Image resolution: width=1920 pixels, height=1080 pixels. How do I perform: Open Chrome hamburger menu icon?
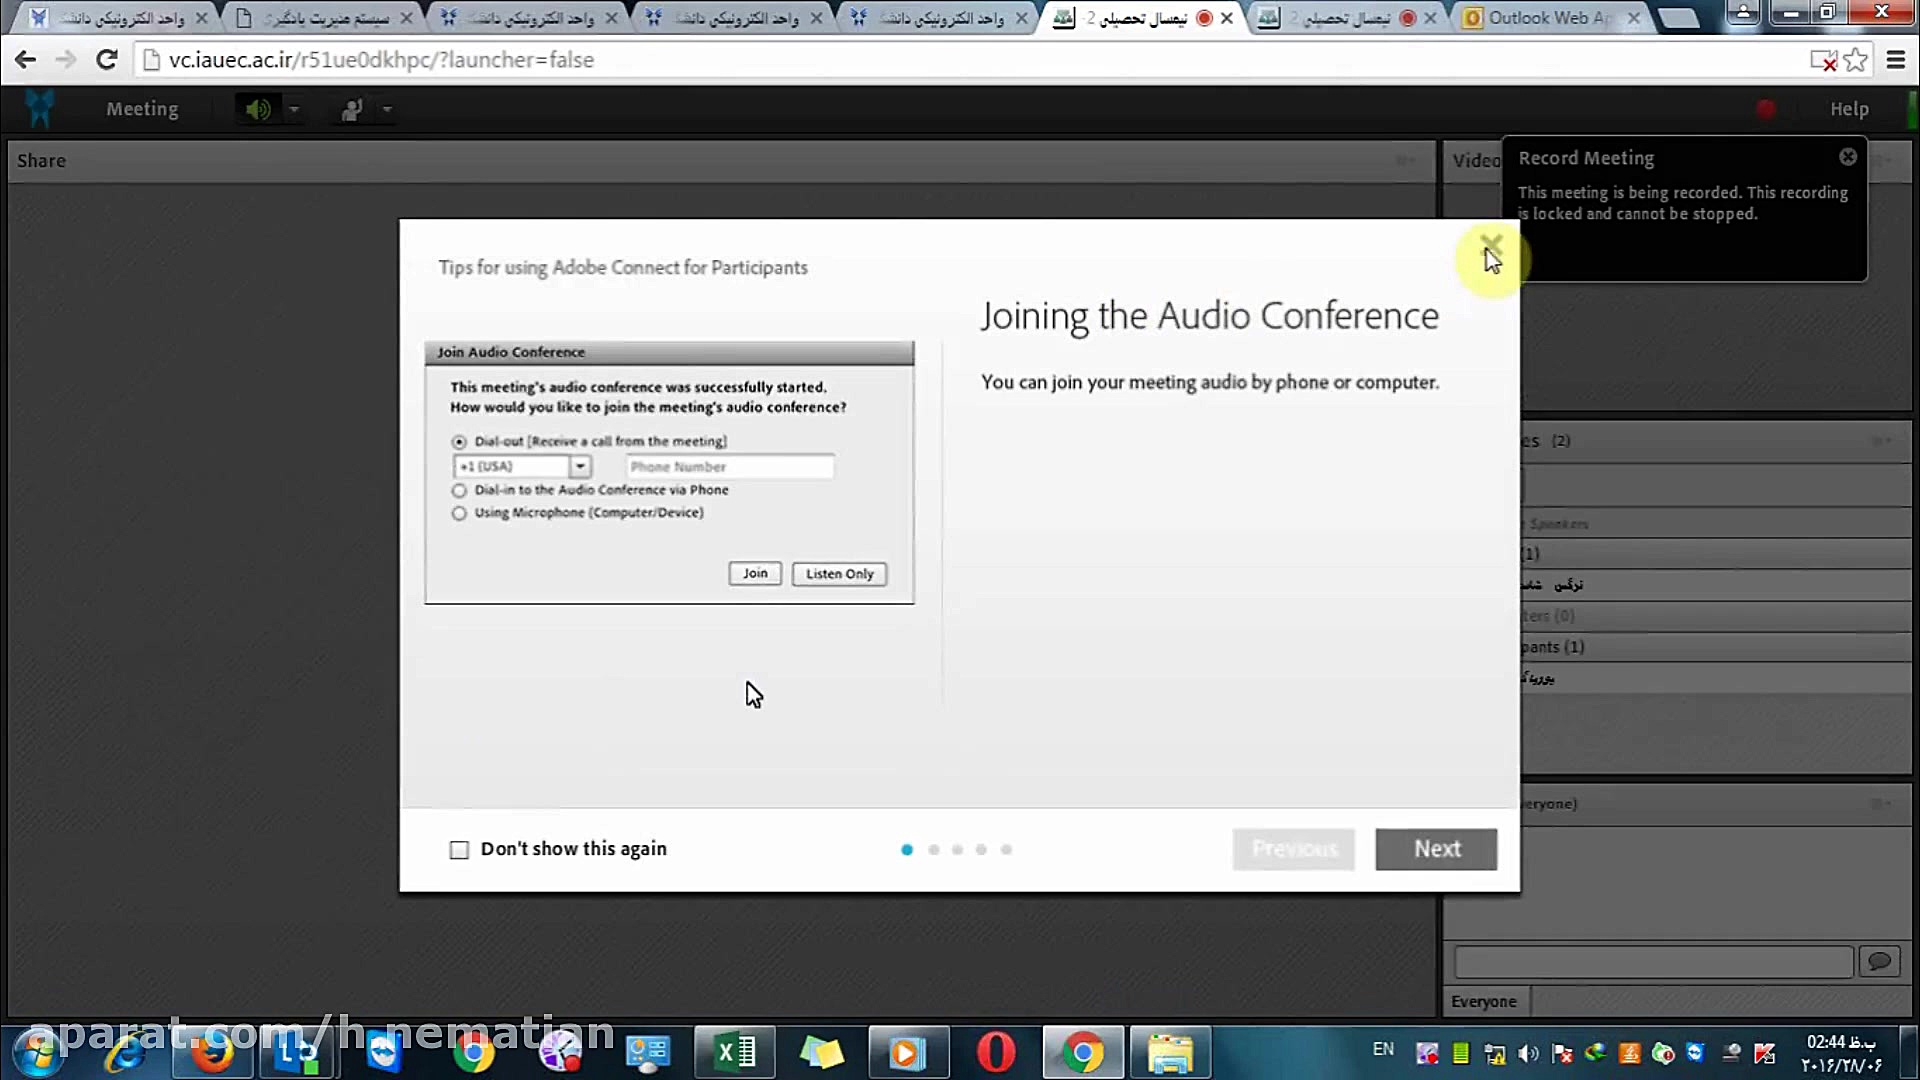point(1895,60)
